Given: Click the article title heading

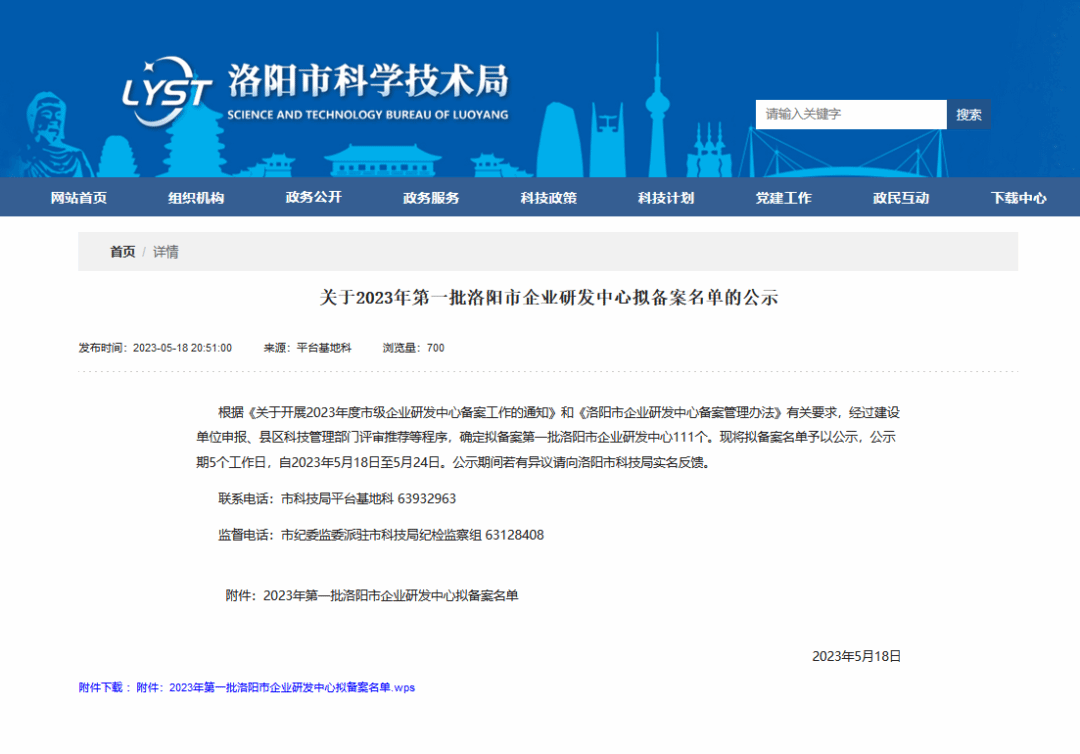Looking at the screenshot, I should [x=548, y=298].
